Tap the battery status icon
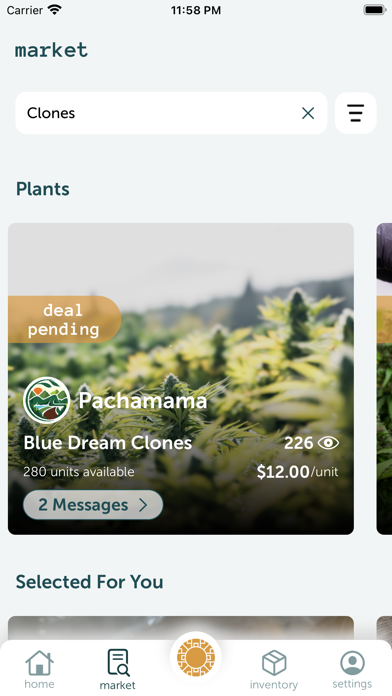The height and width of the screenshot is (696, 392). tap(375, 10)
